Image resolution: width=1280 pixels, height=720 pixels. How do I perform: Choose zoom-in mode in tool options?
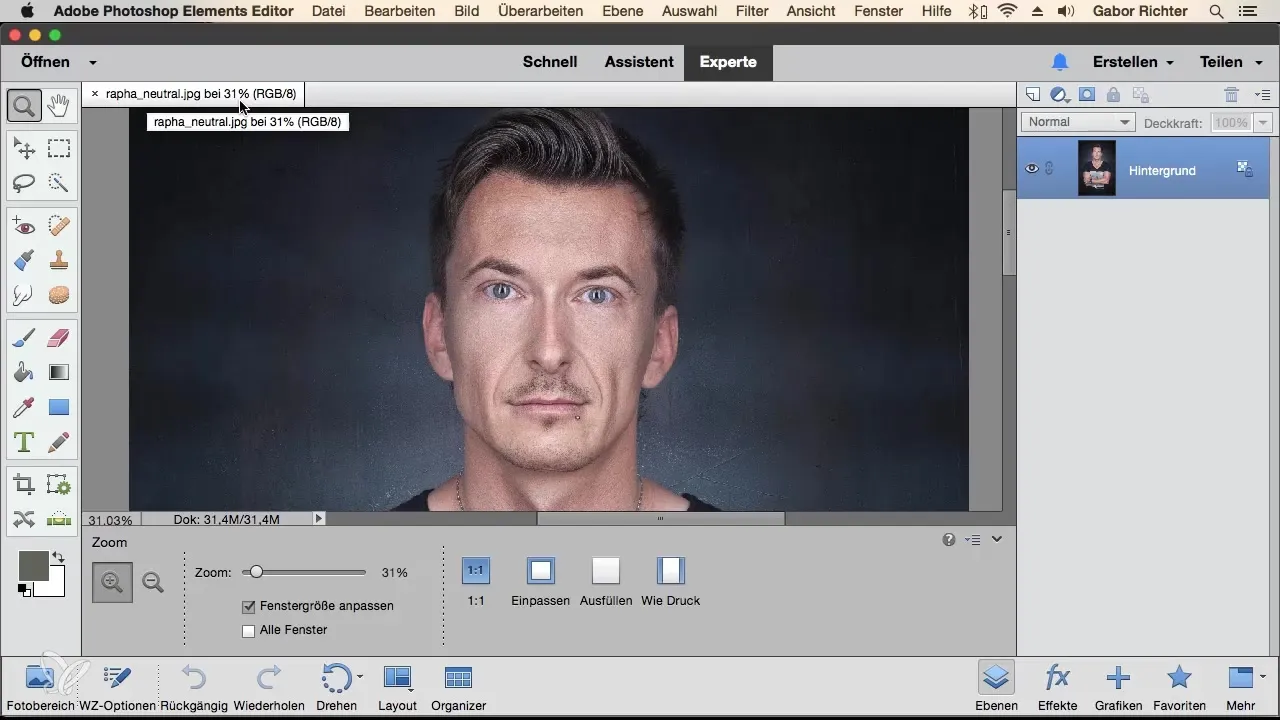112,582
